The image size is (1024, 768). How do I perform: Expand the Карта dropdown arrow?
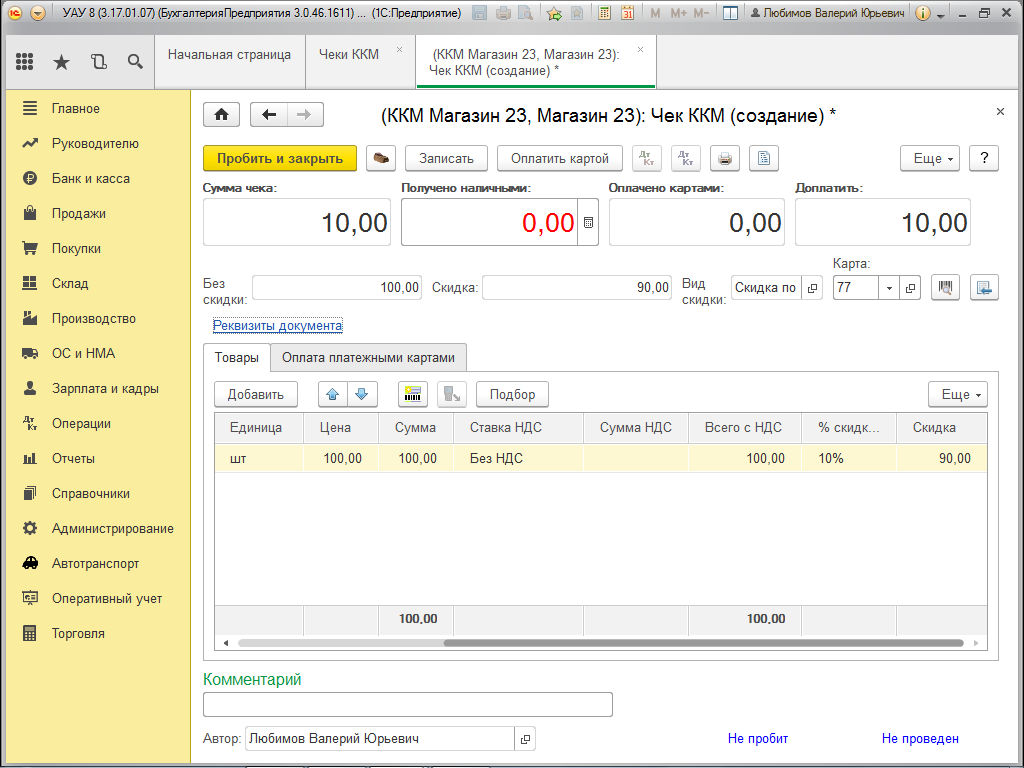889,288
